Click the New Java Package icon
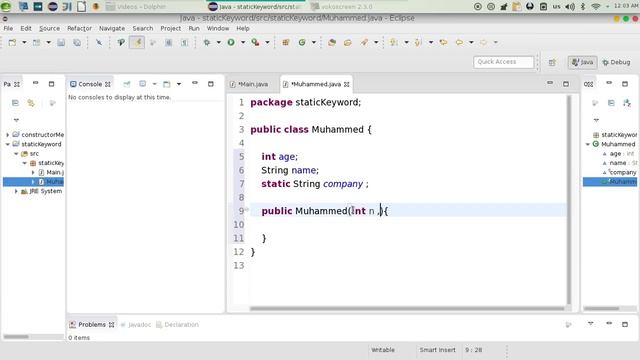The image size is (640, 360). point(286,42)
